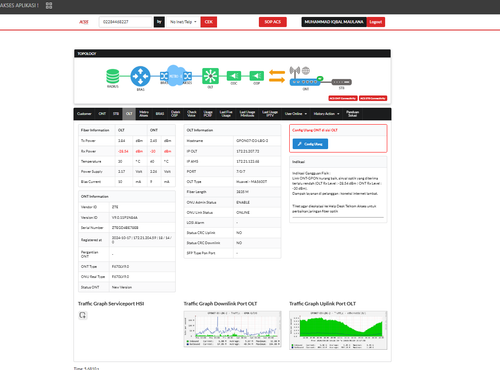
Task: Click the red OLT Rx Power value
Action: click(x=123, y=151)
